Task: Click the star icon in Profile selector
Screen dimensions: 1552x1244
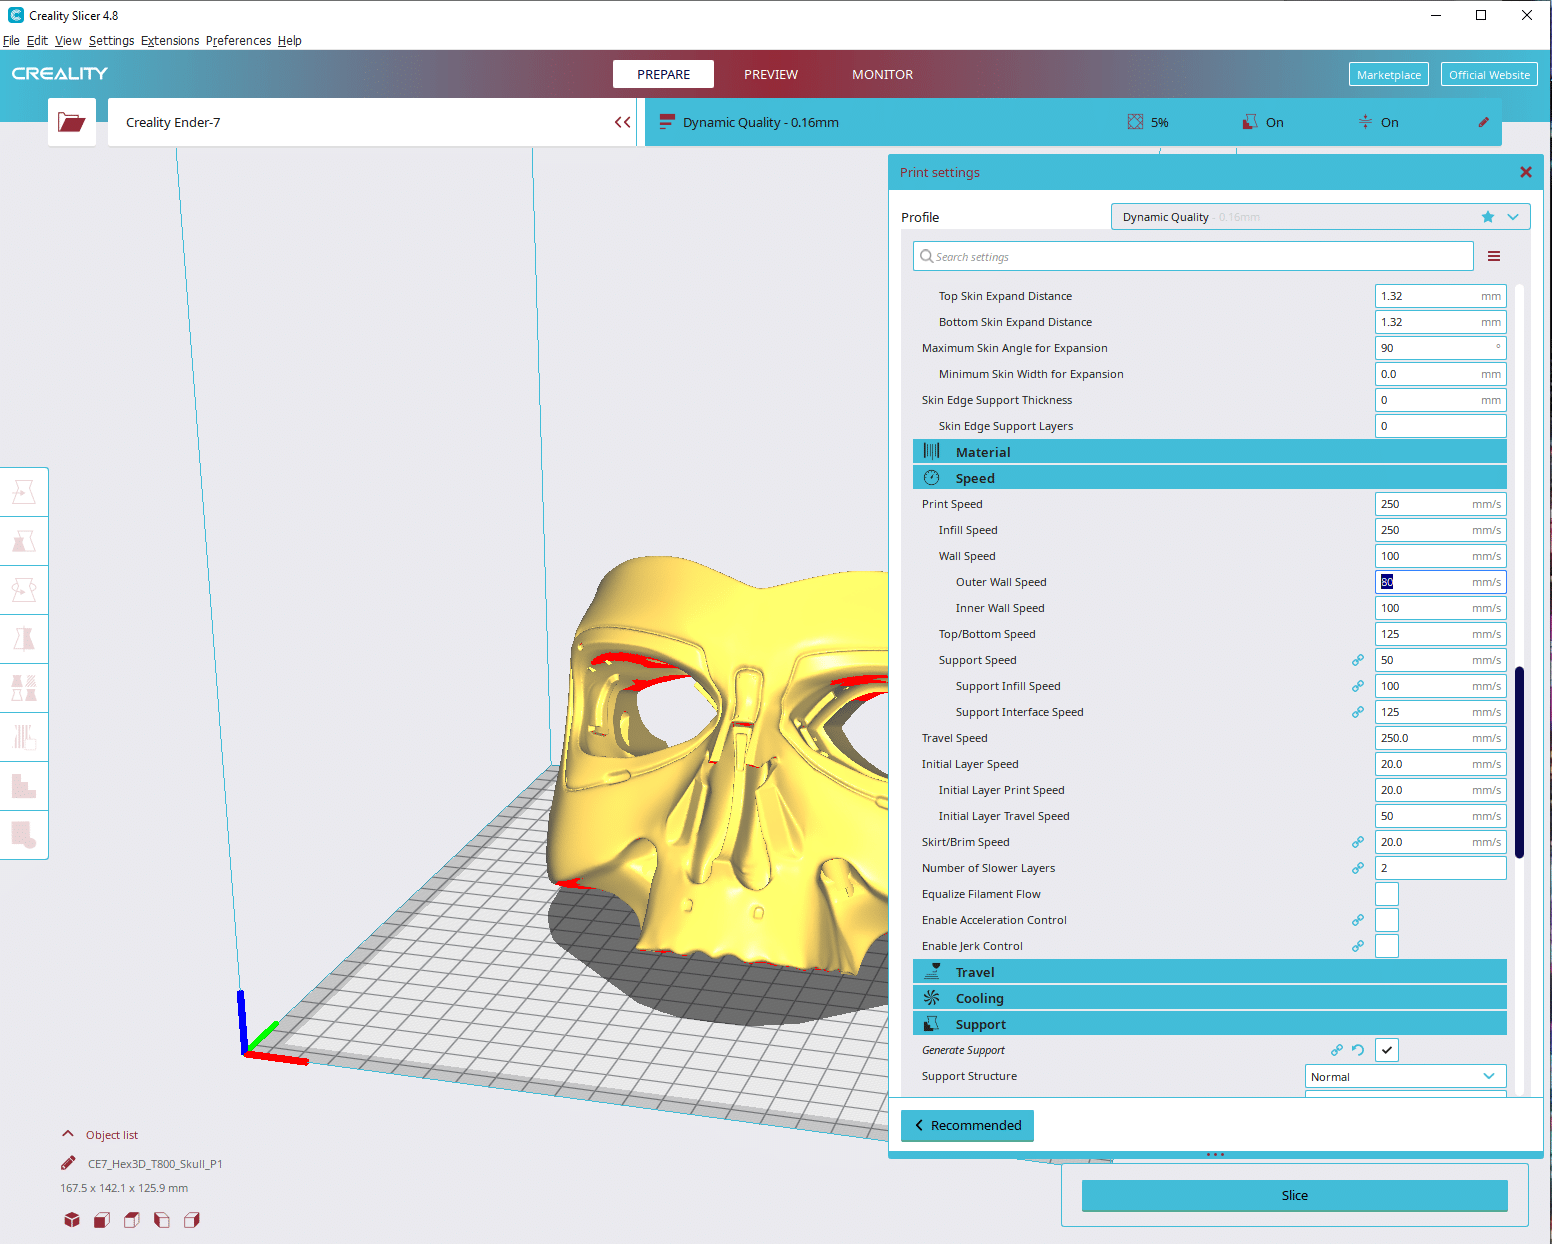Action: click(1488, 217)
